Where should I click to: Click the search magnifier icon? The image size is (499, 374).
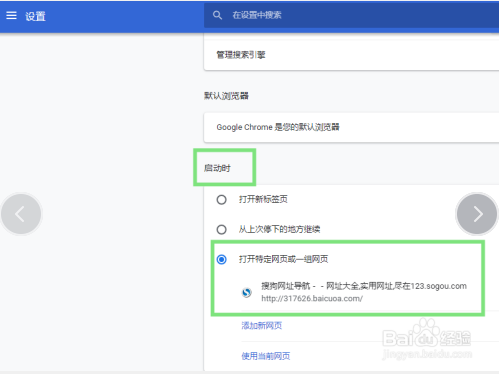(217, 15)
